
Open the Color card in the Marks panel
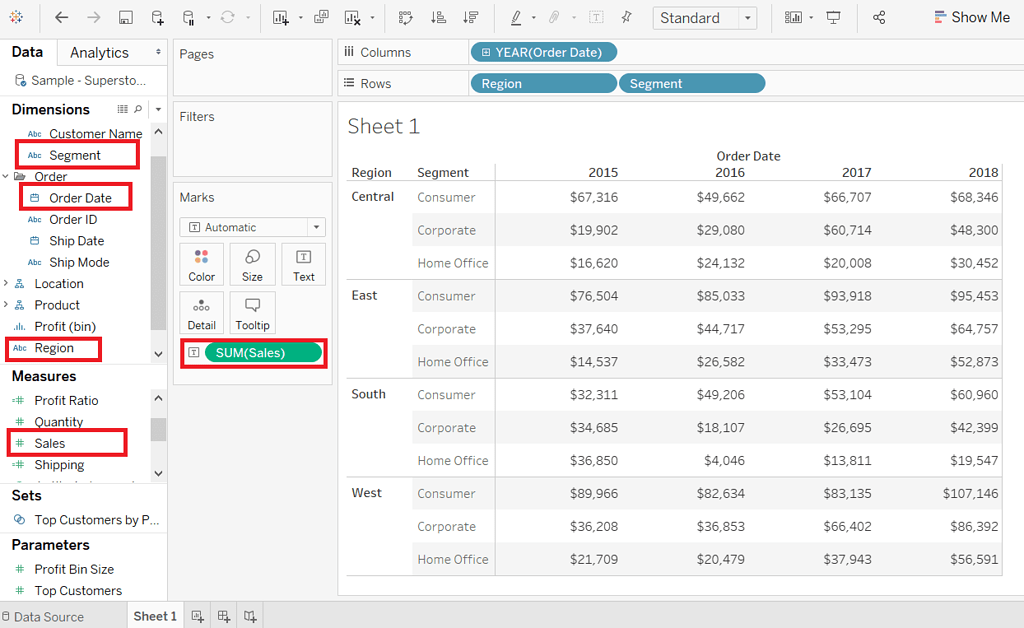[x=201, y=263]
